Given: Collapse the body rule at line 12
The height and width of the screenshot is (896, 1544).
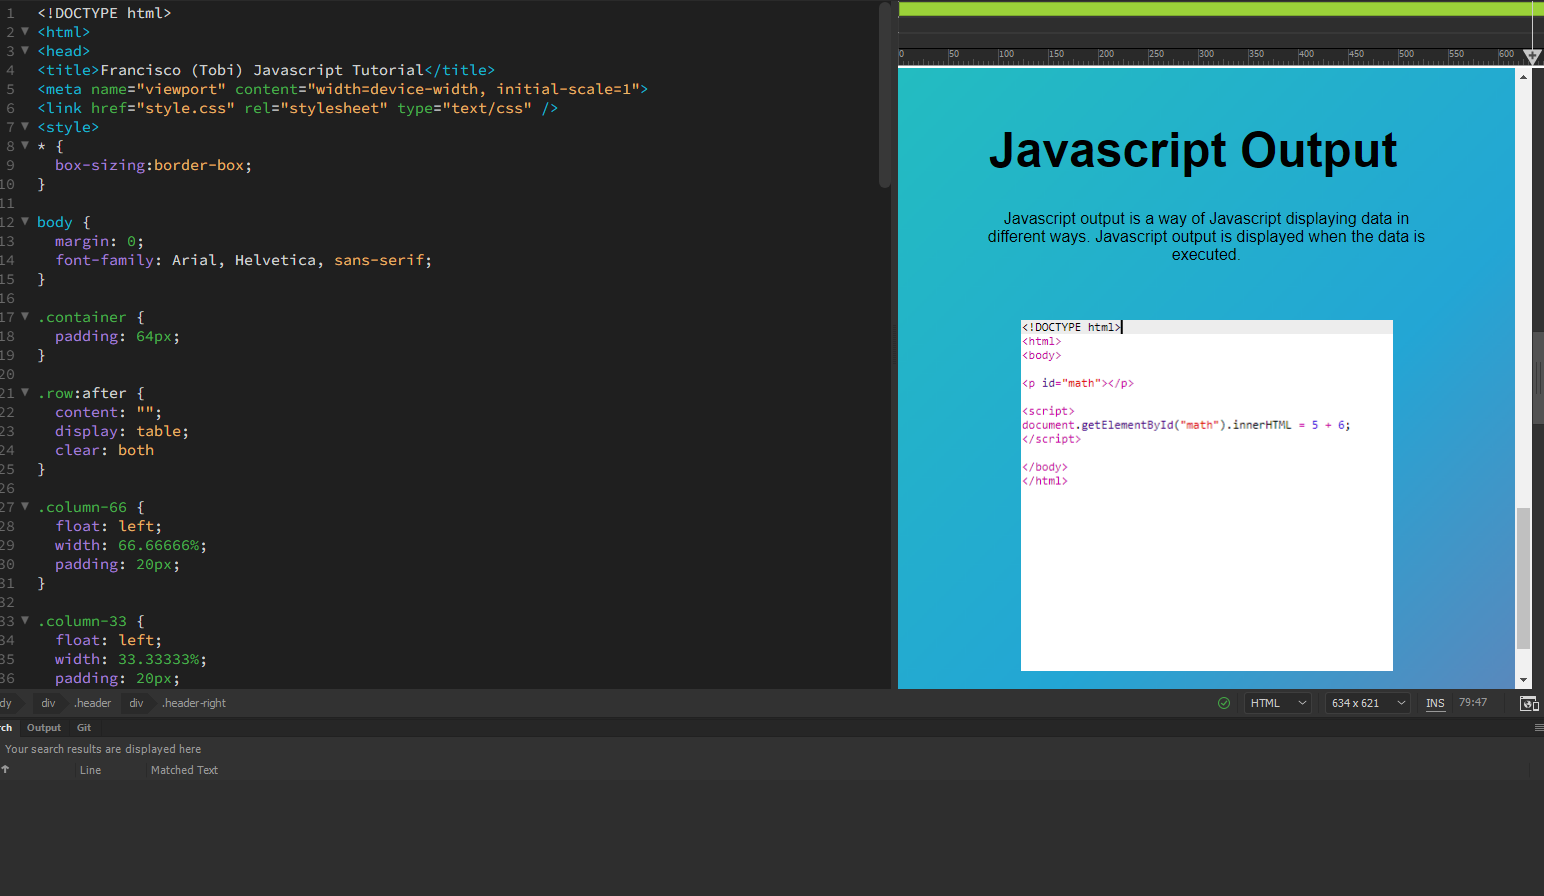Looking at the screenshot, I should tap(25, 221).
